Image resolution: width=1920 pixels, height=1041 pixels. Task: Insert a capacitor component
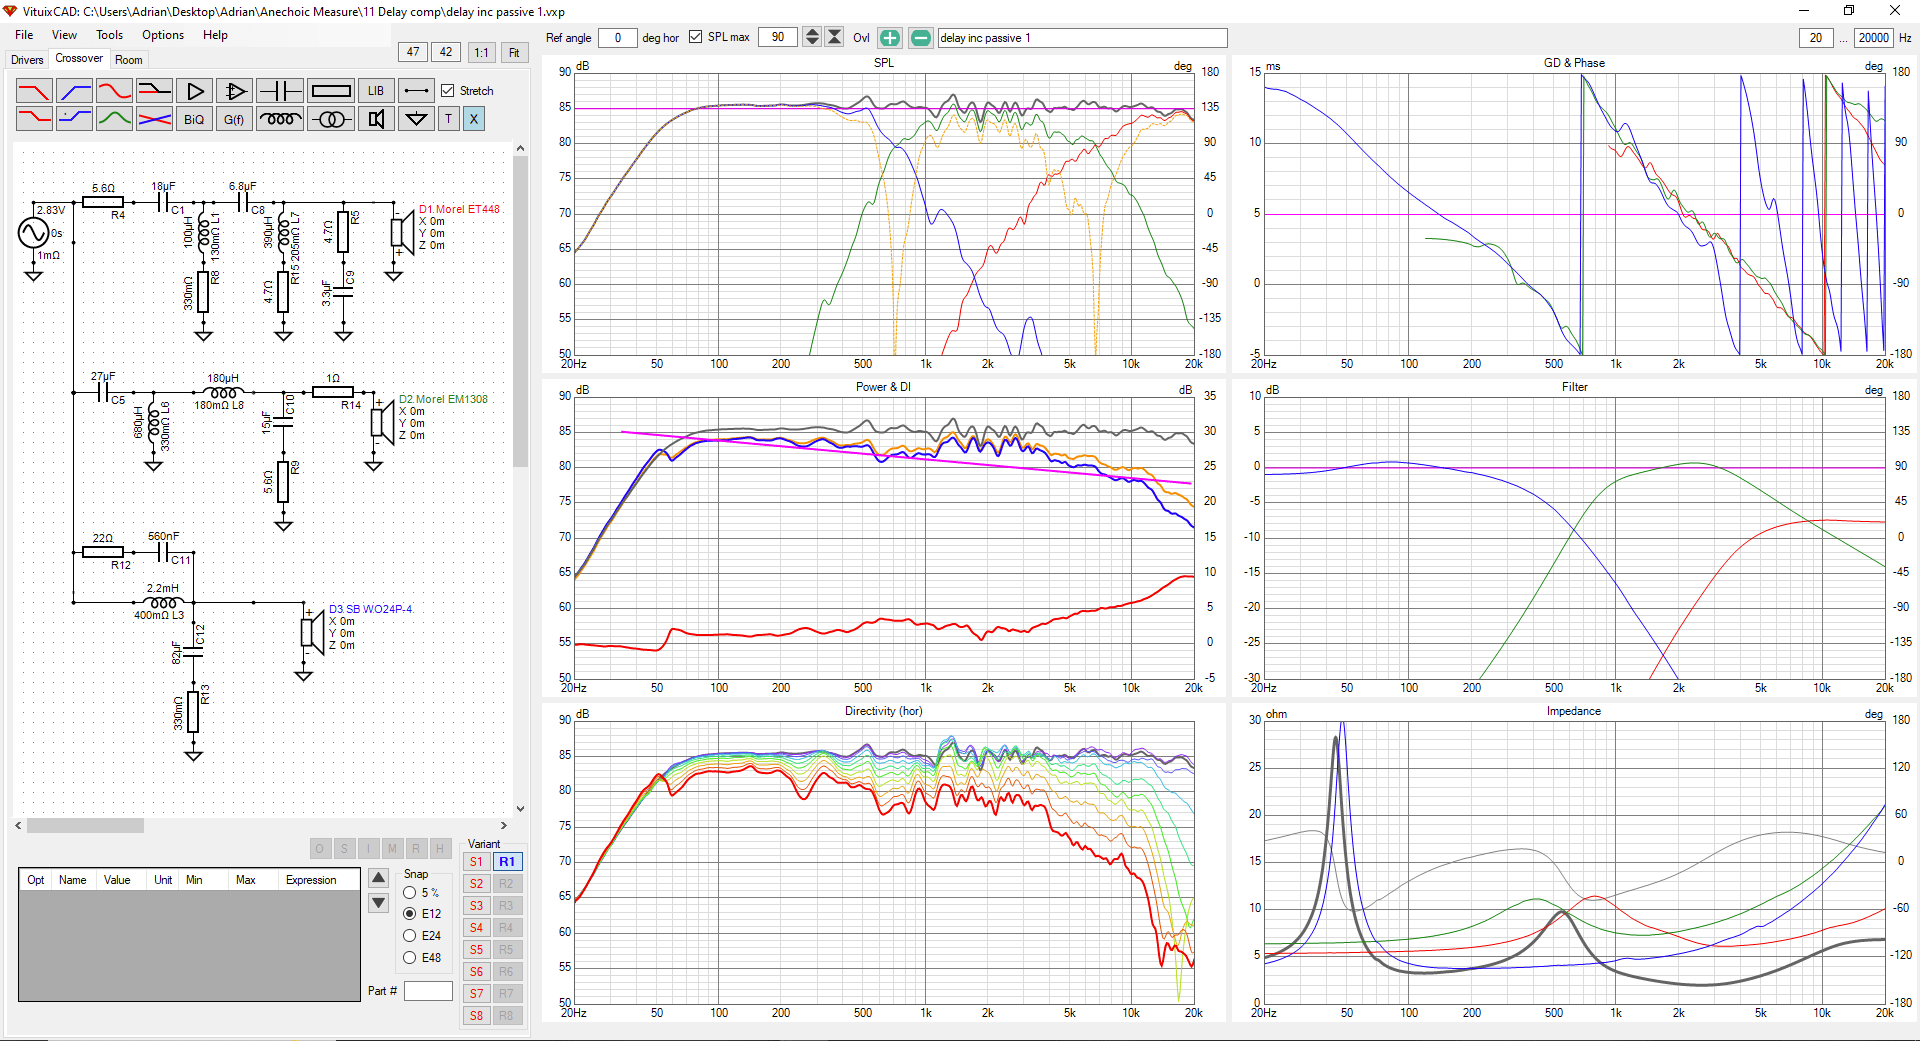tap(279, 91)
